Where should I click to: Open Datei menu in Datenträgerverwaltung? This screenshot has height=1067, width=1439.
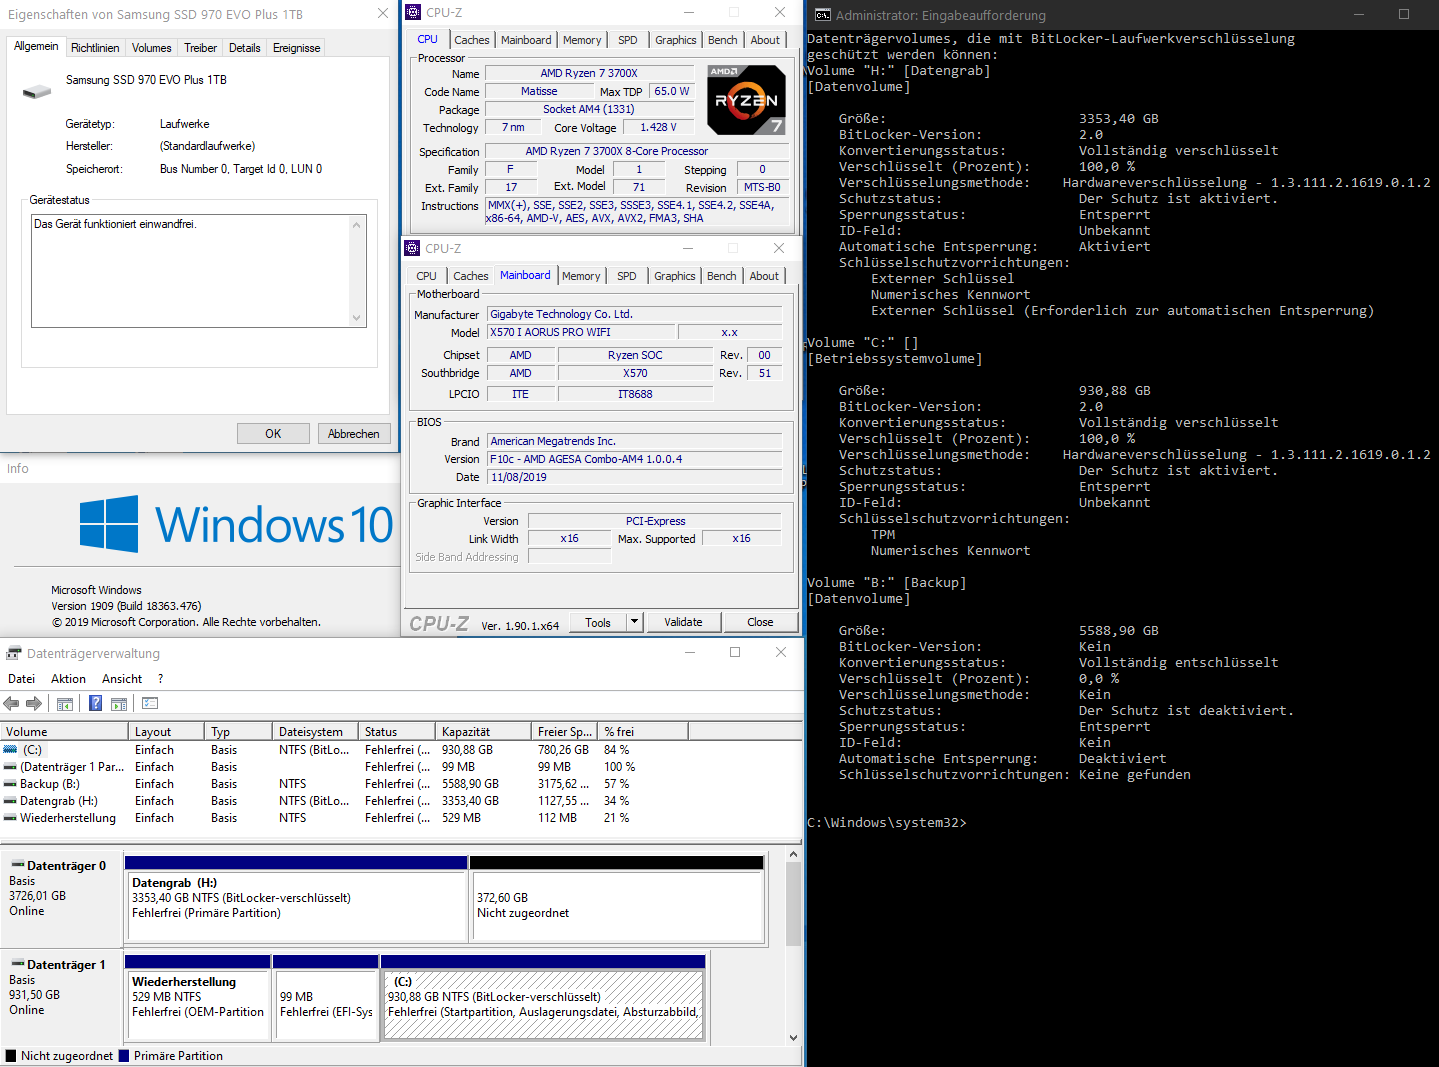coord(22,679)
